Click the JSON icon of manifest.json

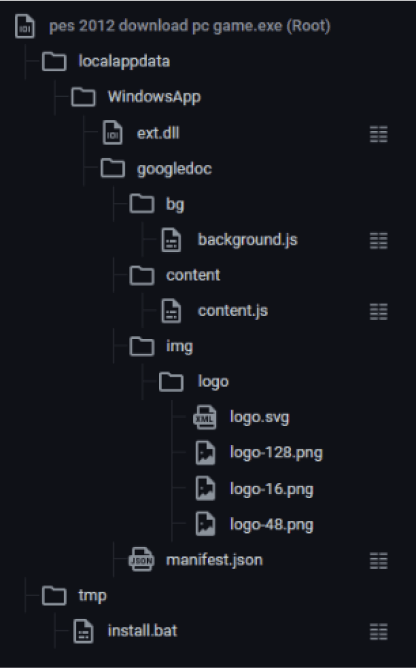coord(141,560)
